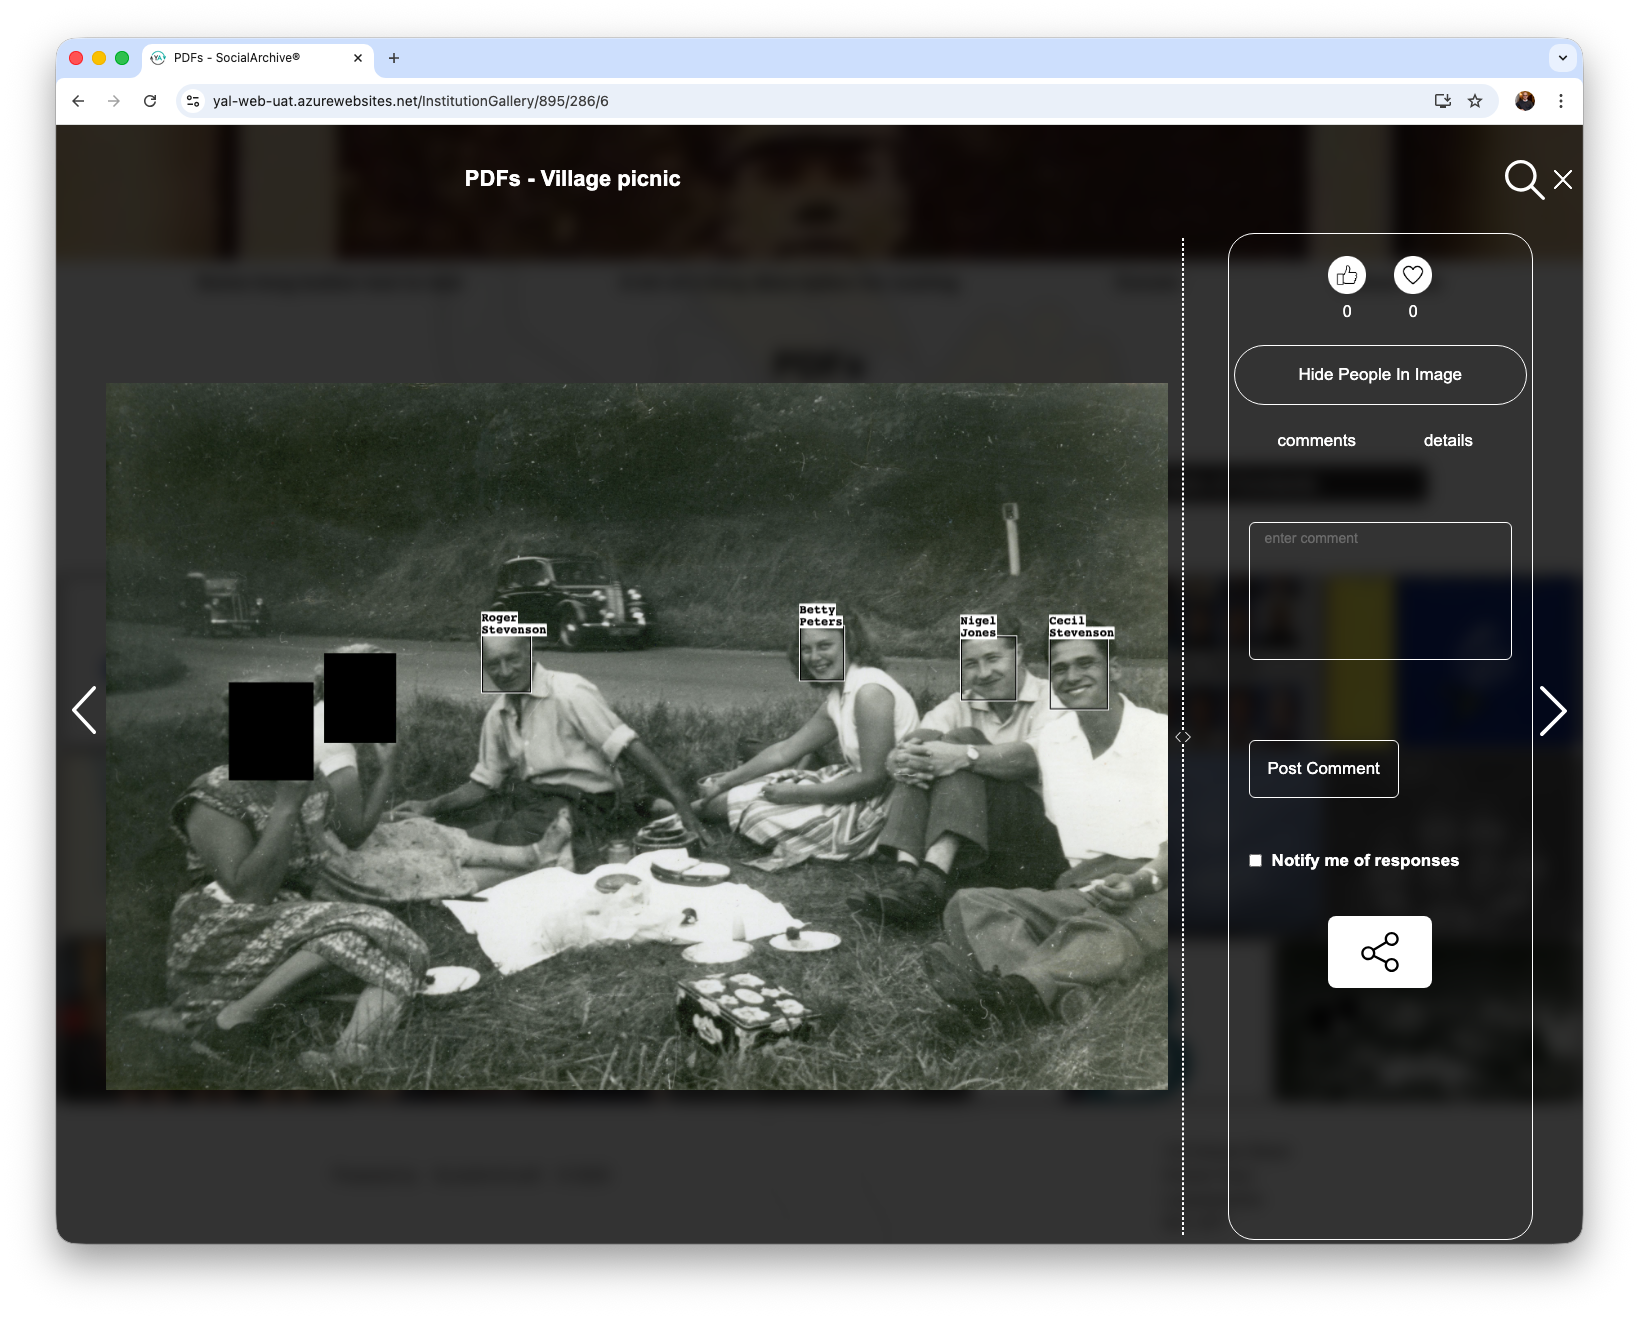Screen dimensions: 1639x1318
Task: Click inside the enter comment field
Action: click(1379, 590)
